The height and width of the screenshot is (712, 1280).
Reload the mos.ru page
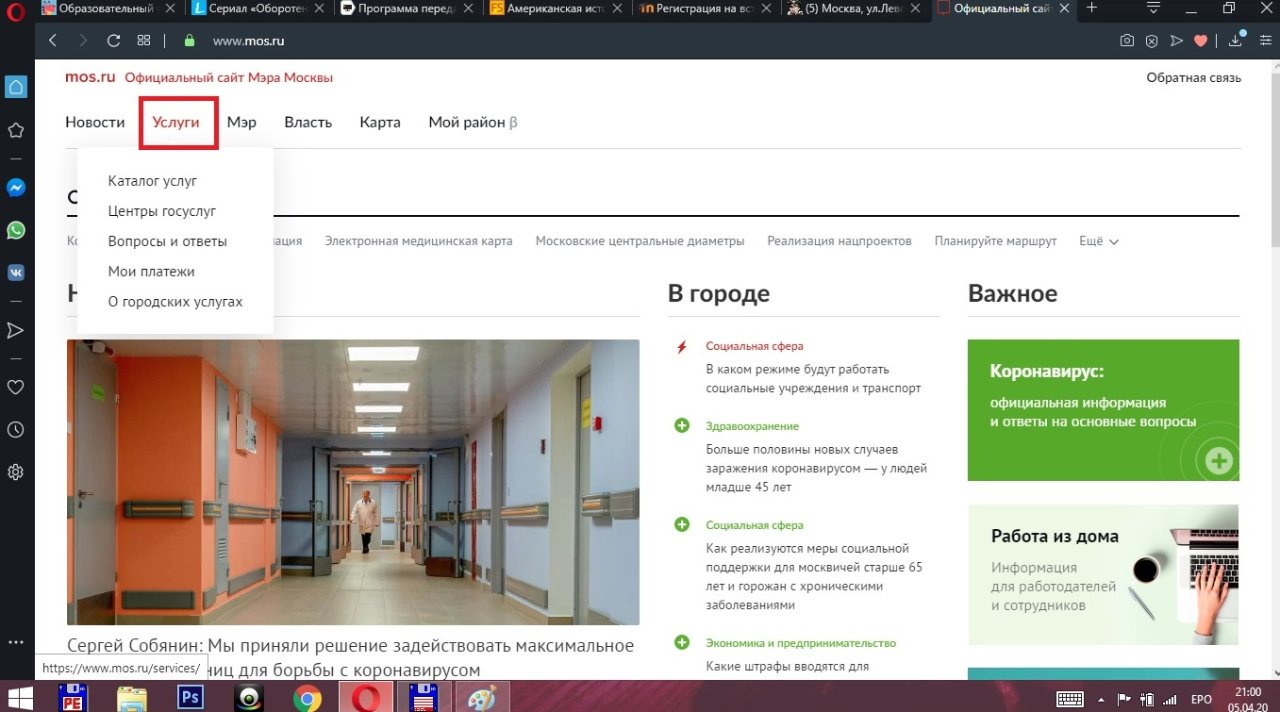pyautogui.click(x=113, y=41)
